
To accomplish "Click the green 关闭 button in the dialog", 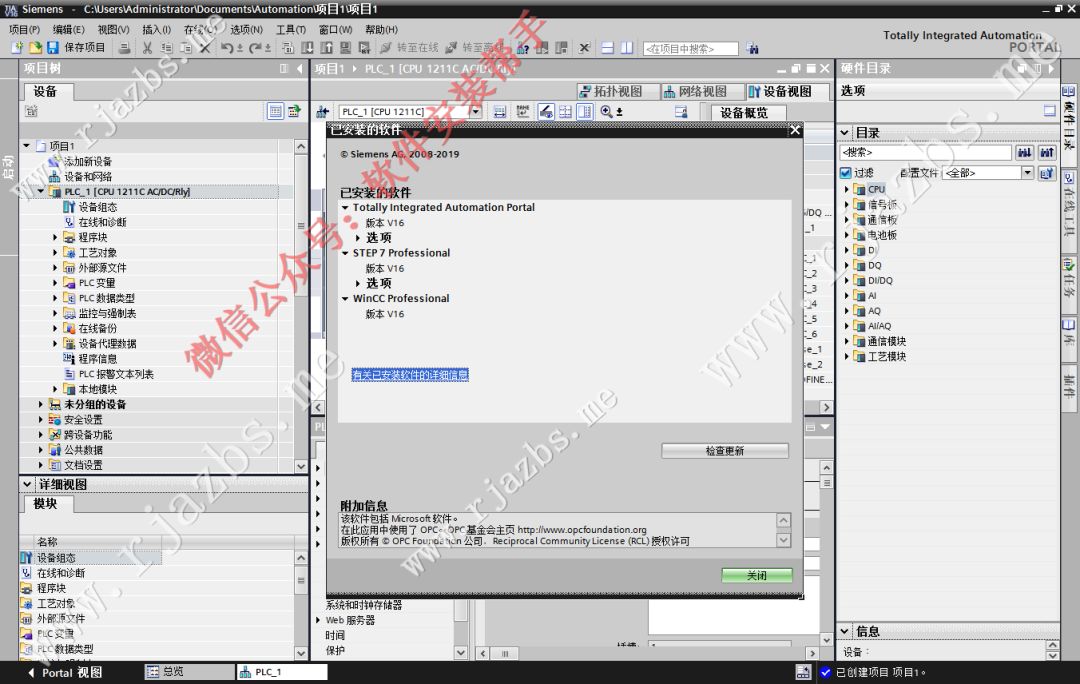I will pos(757,575).
